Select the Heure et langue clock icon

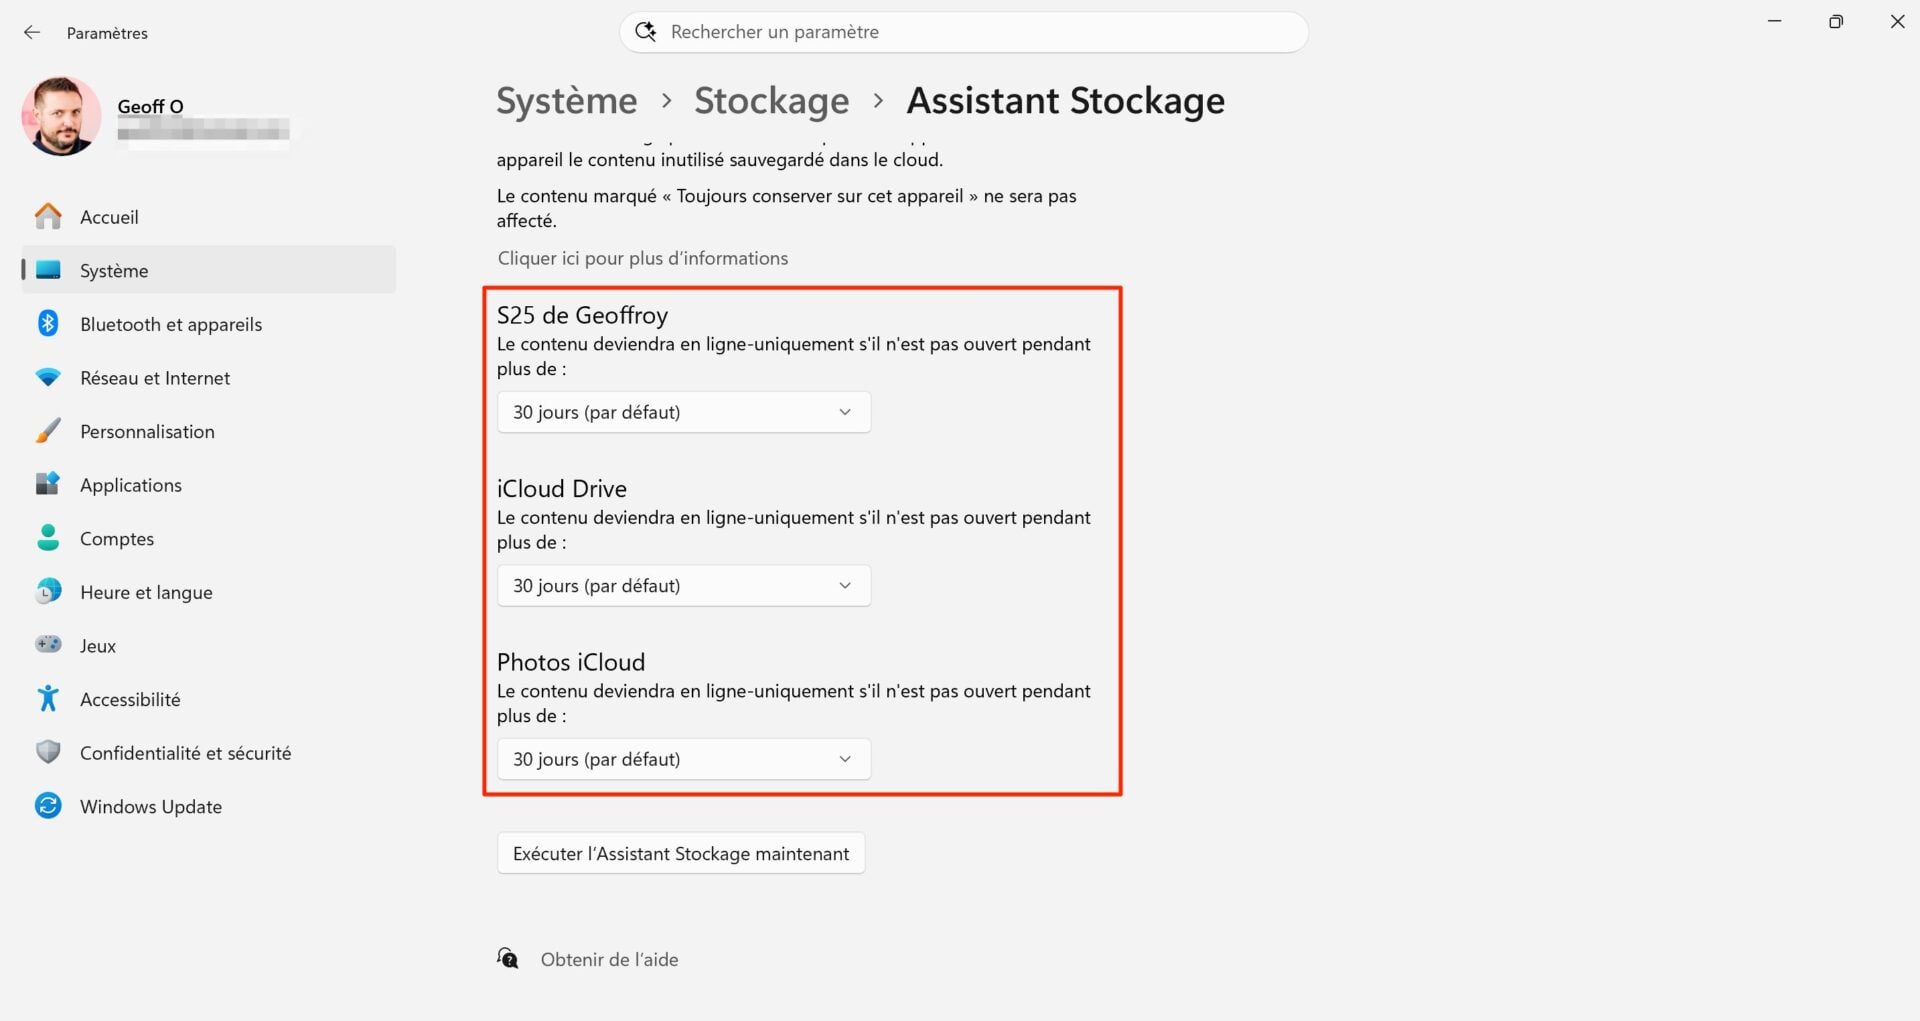(47, 591)
